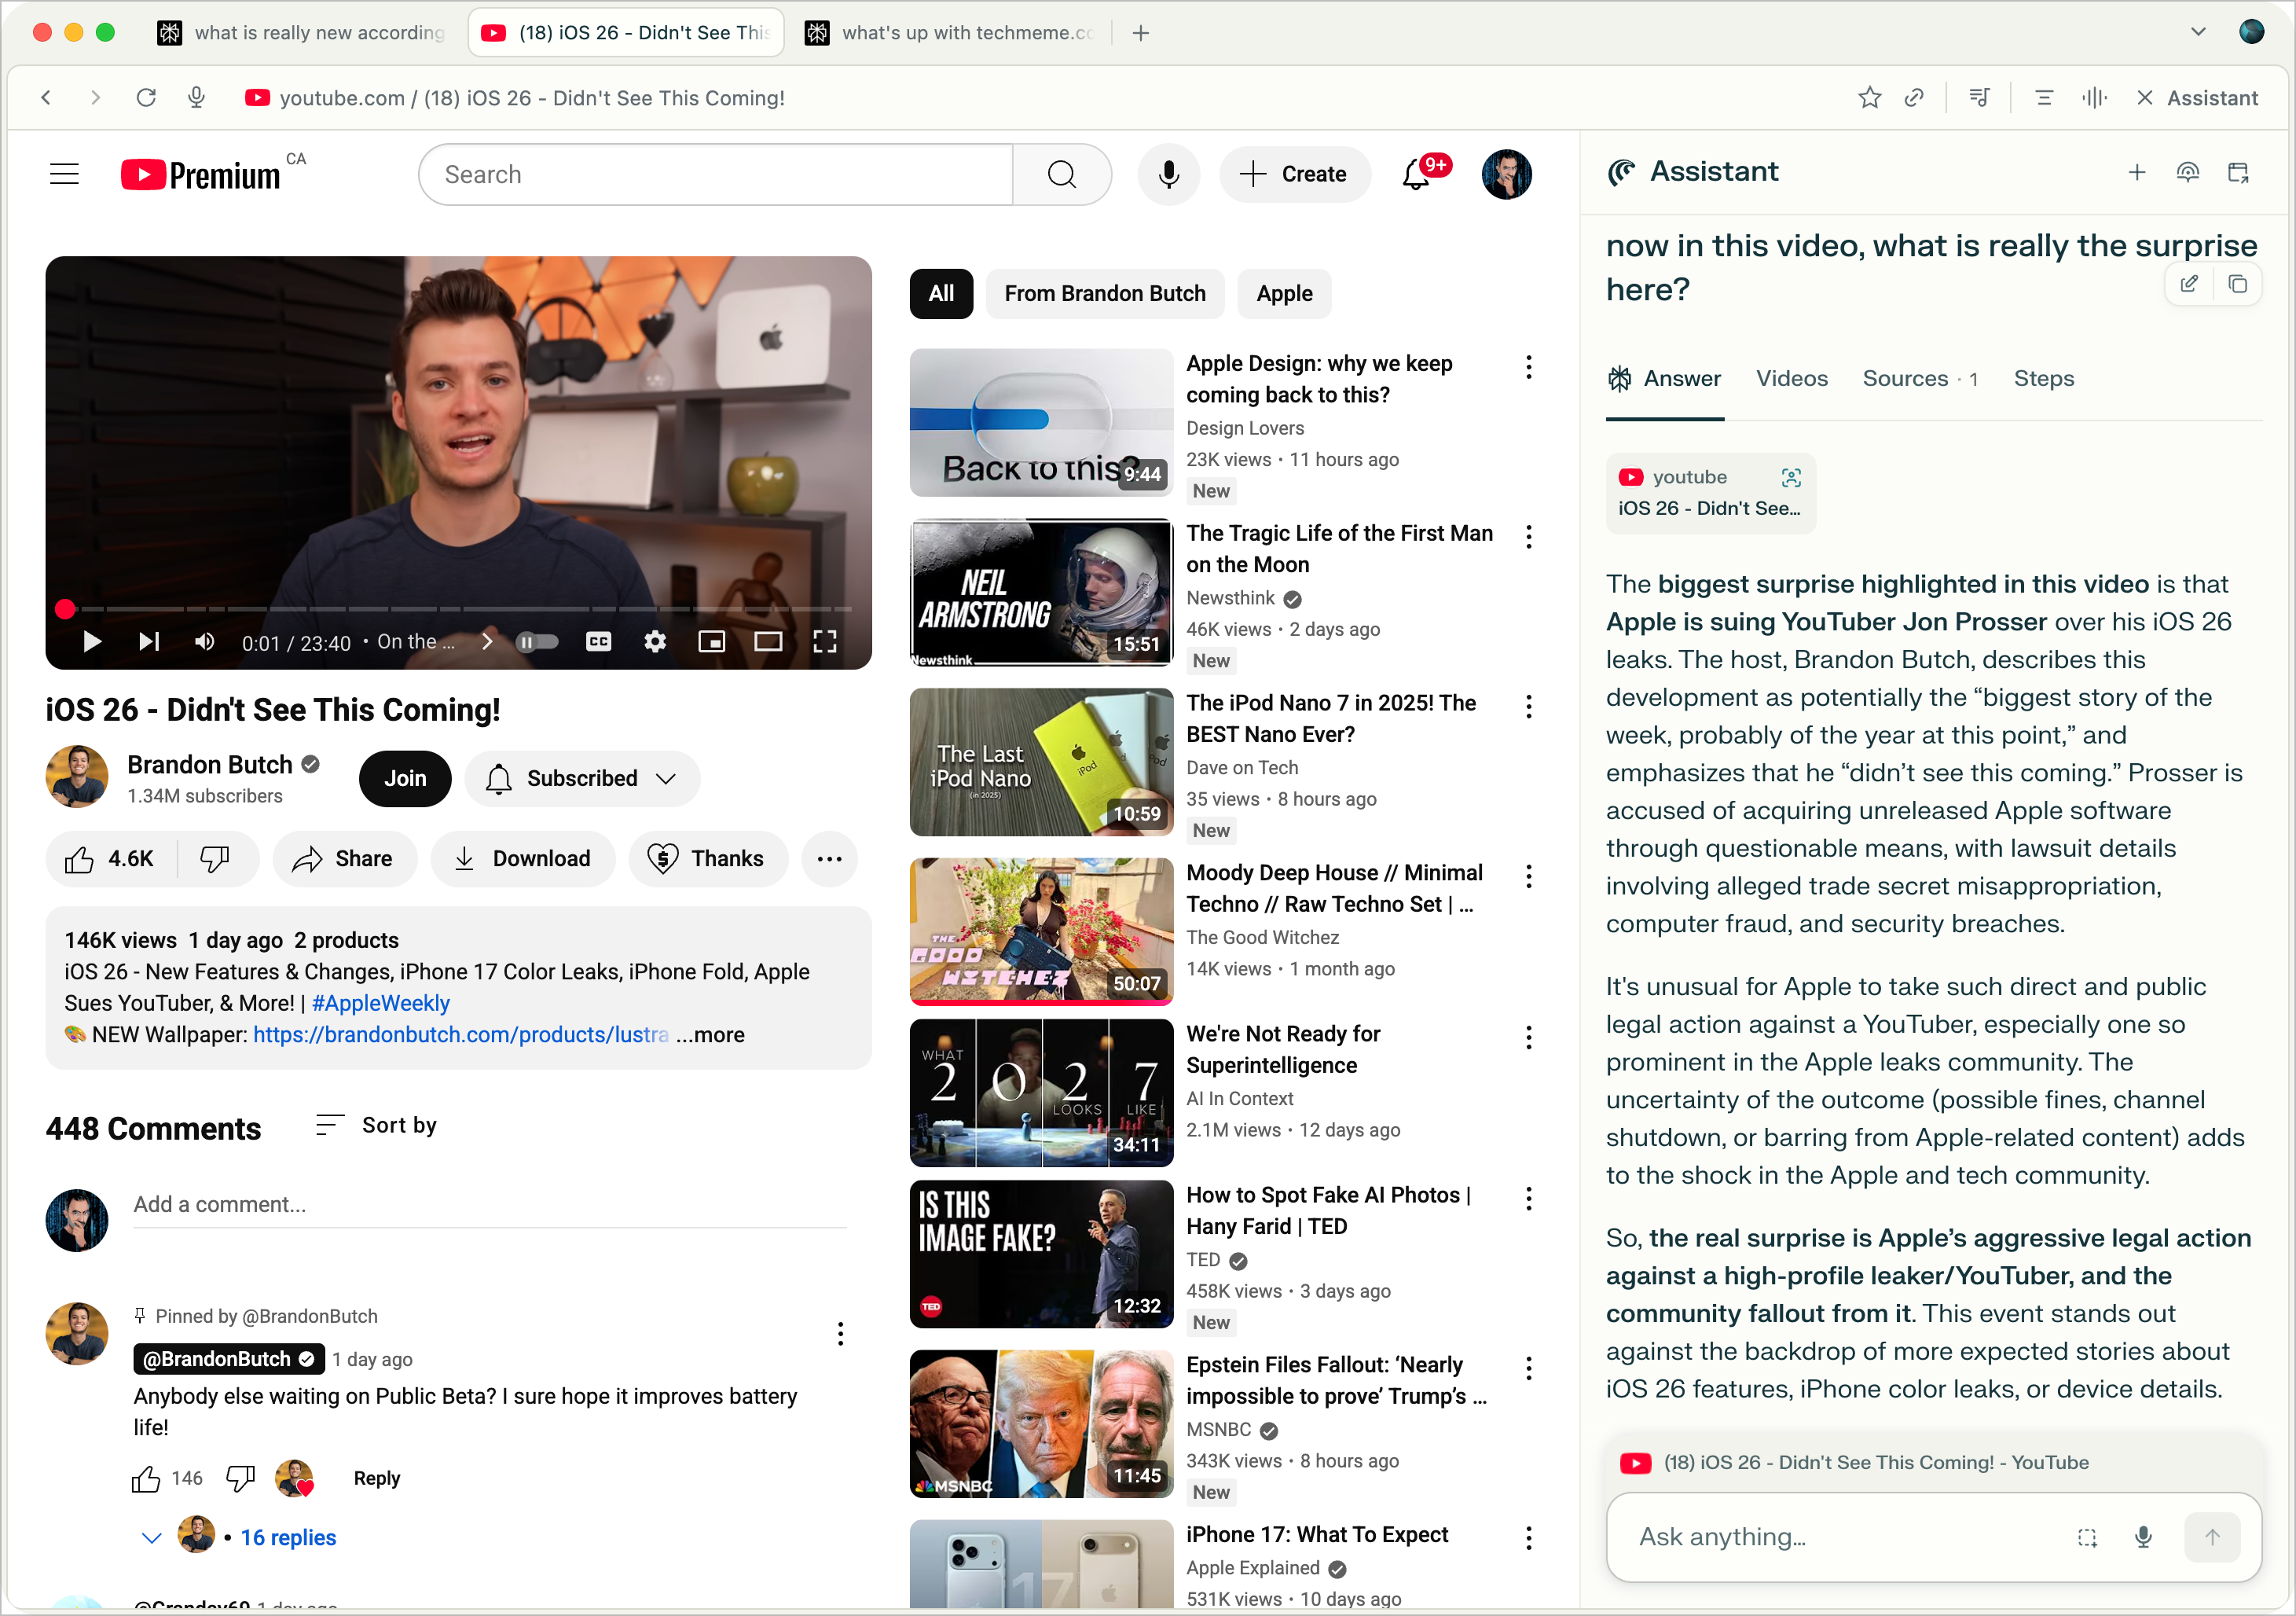Skip to next video
Image resolution: width=2296 pixels, height=1616 pixels.
point(148,641)
